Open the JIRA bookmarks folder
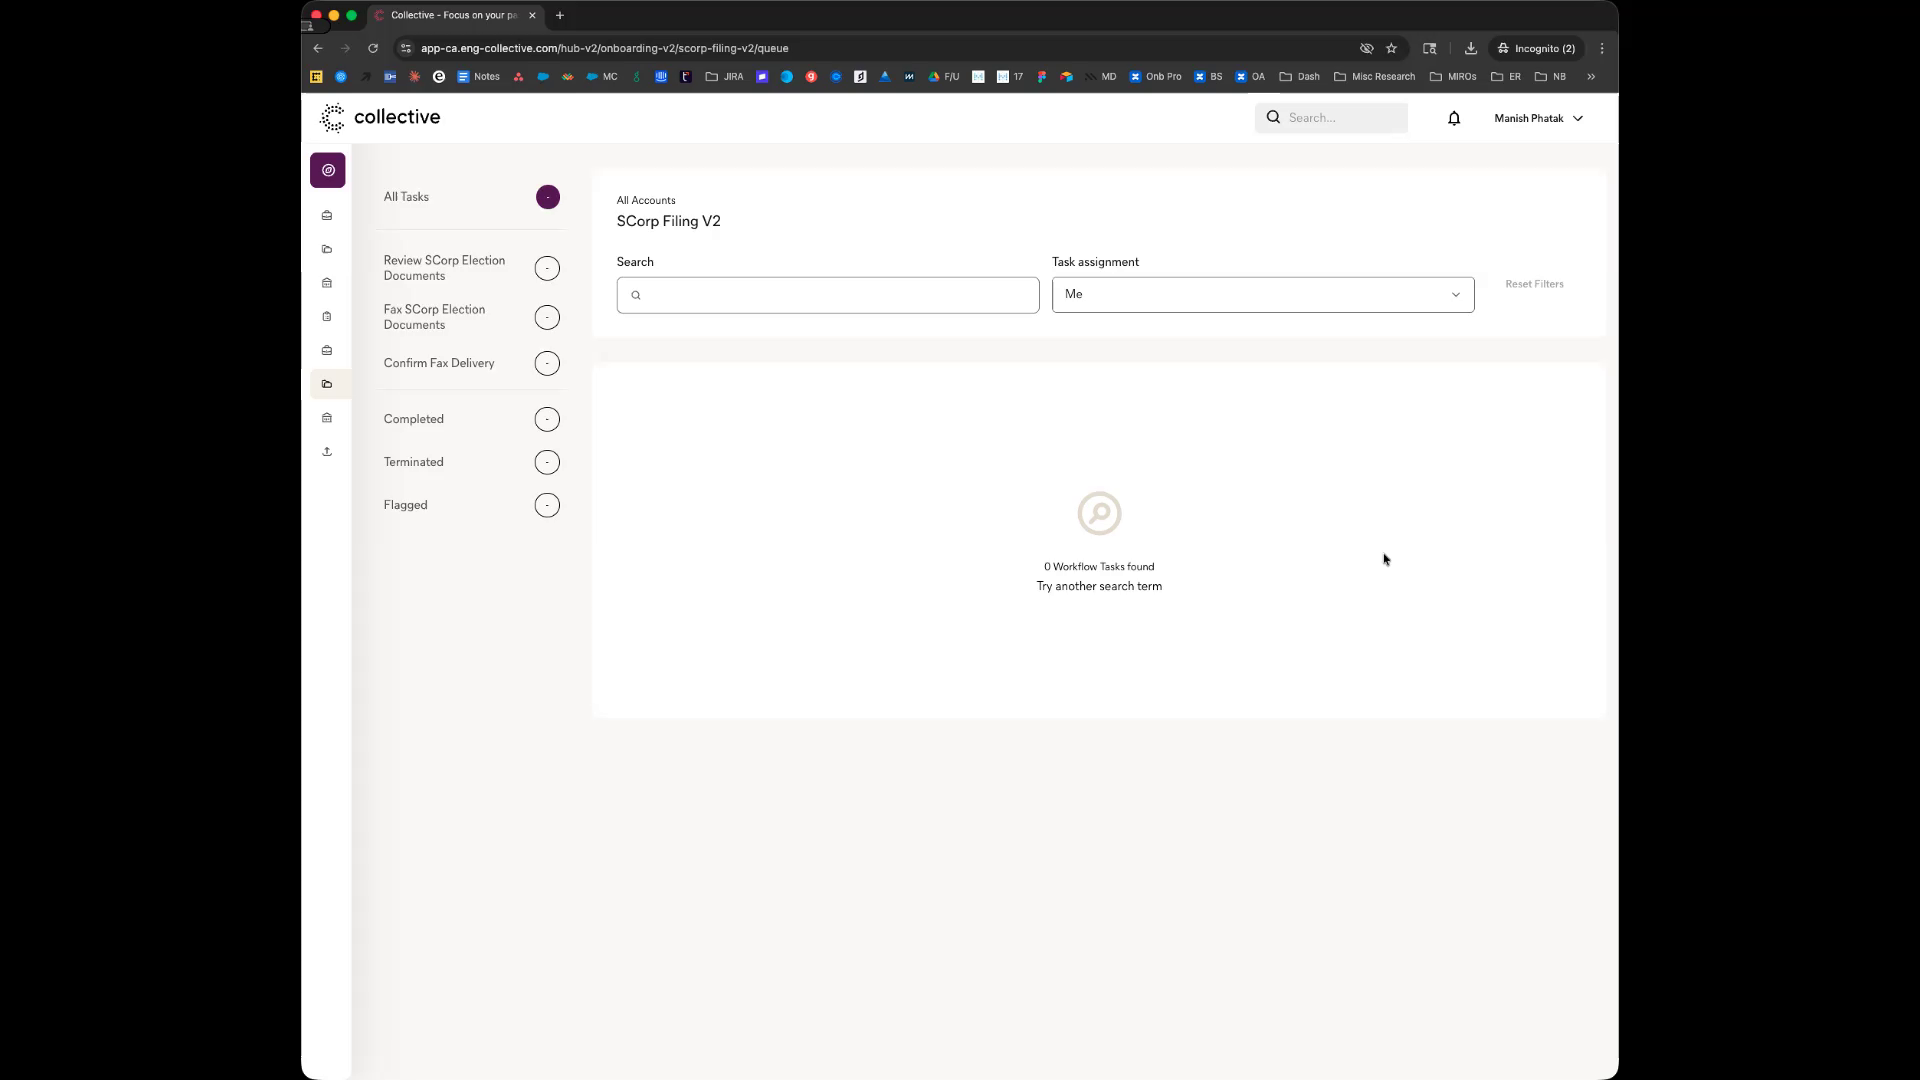This screenshot has width=1920, height=1080. pos(724,76)
